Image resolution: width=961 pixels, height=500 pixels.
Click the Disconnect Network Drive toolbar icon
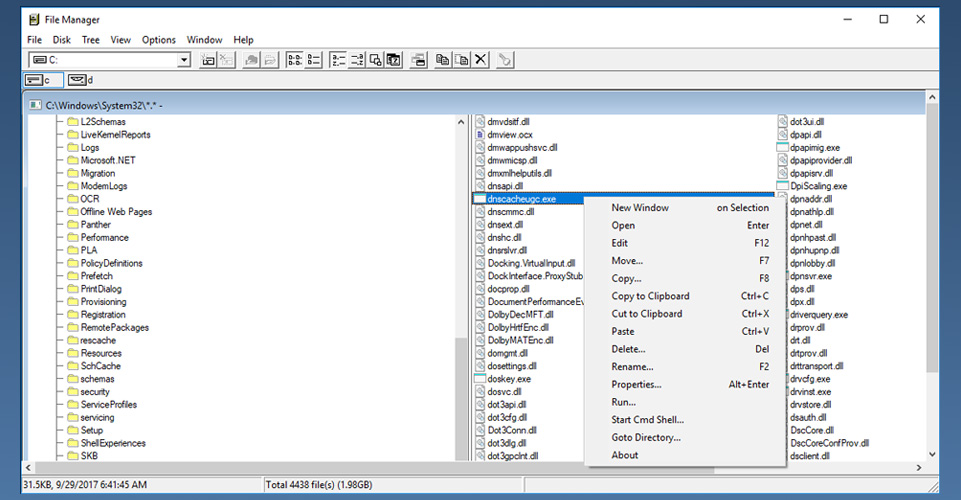pyautogui.click(x=226, y=59)
